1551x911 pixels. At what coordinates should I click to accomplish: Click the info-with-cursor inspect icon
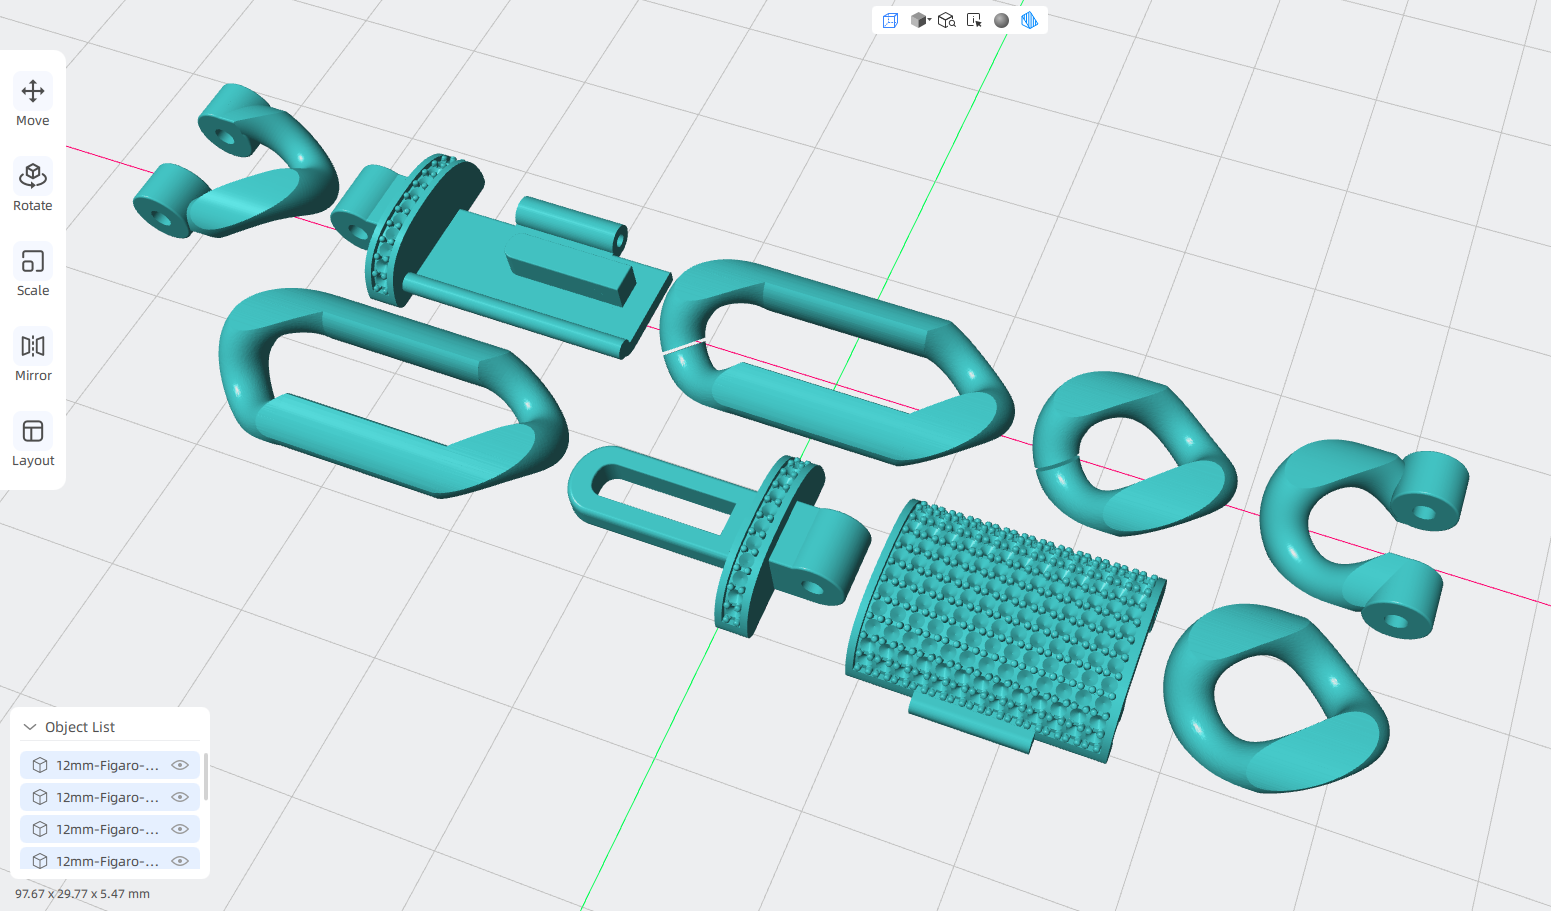tap(974, 20)
